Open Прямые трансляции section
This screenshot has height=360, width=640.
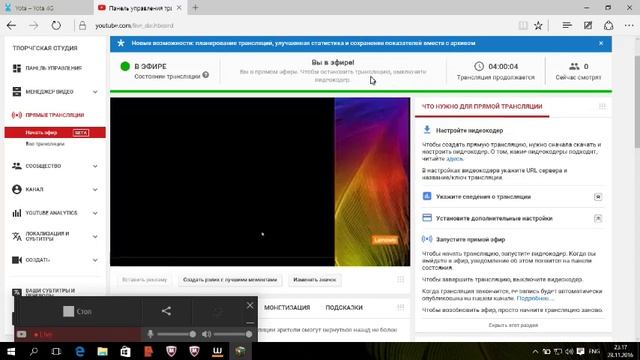click(54, 115)
